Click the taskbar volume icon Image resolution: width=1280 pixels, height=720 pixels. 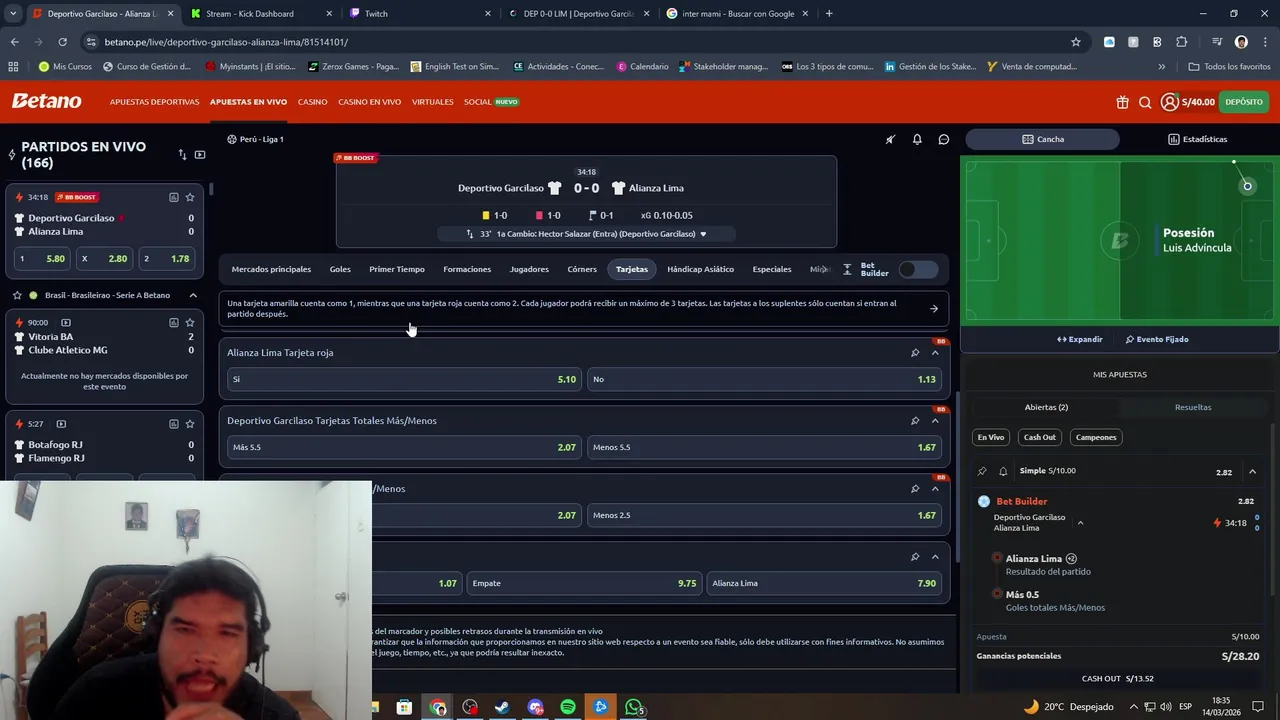coord(1166,707)
